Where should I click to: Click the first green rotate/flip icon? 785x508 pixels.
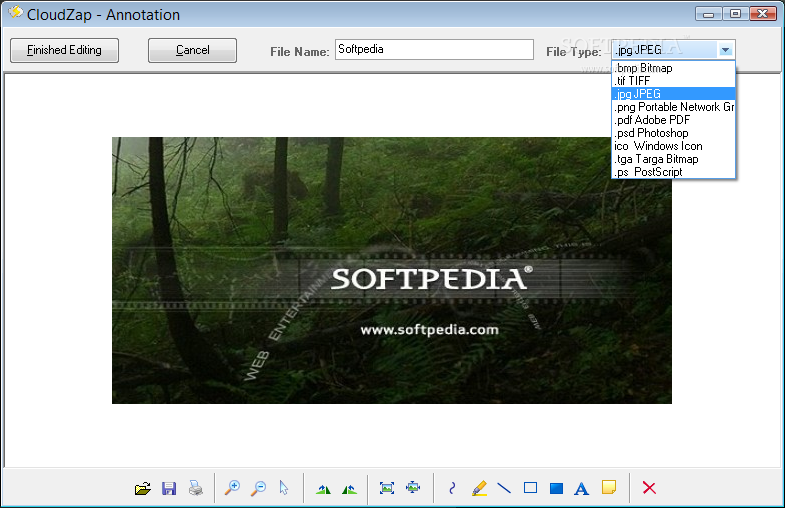point(323,489)
